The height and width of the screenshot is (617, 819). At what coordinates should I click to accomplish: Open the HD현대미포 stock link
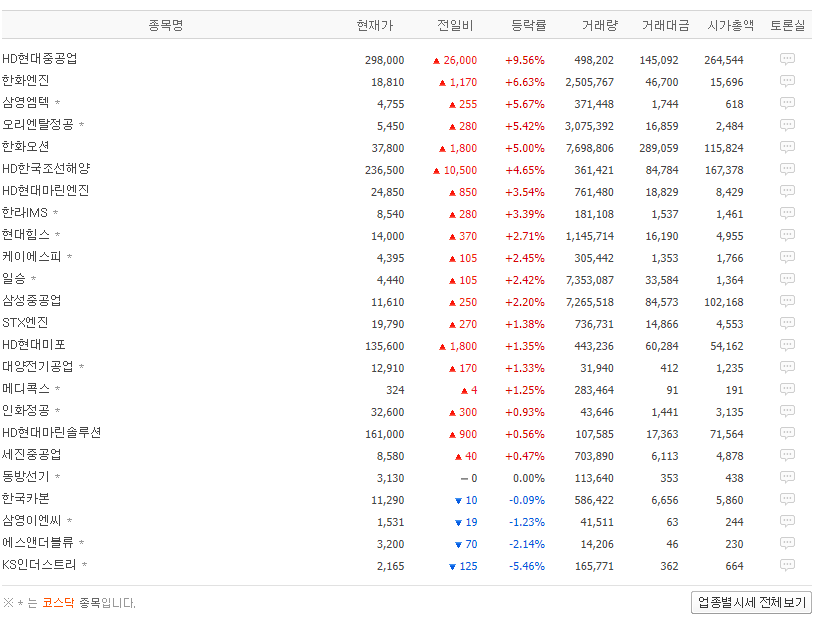click(x=34, y=344)
